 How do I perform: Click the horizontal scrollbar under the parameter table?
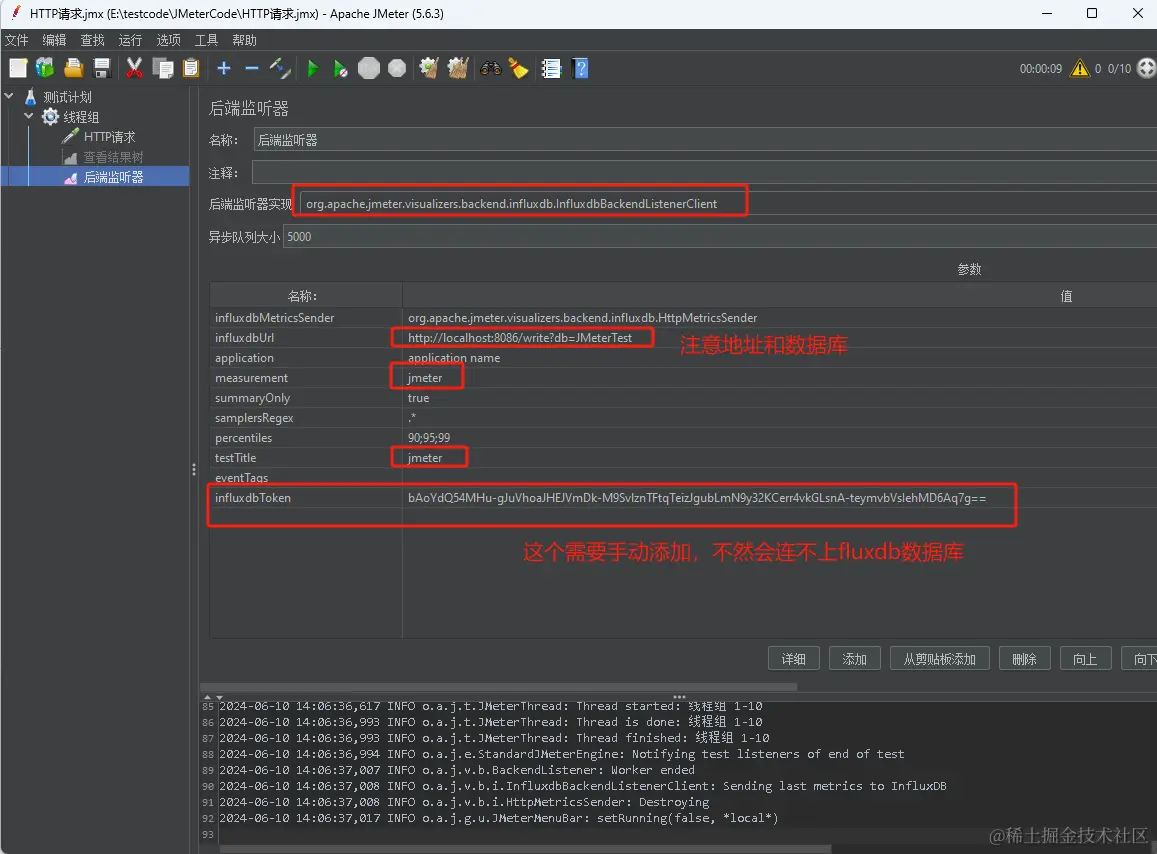[x=499, y=686]
